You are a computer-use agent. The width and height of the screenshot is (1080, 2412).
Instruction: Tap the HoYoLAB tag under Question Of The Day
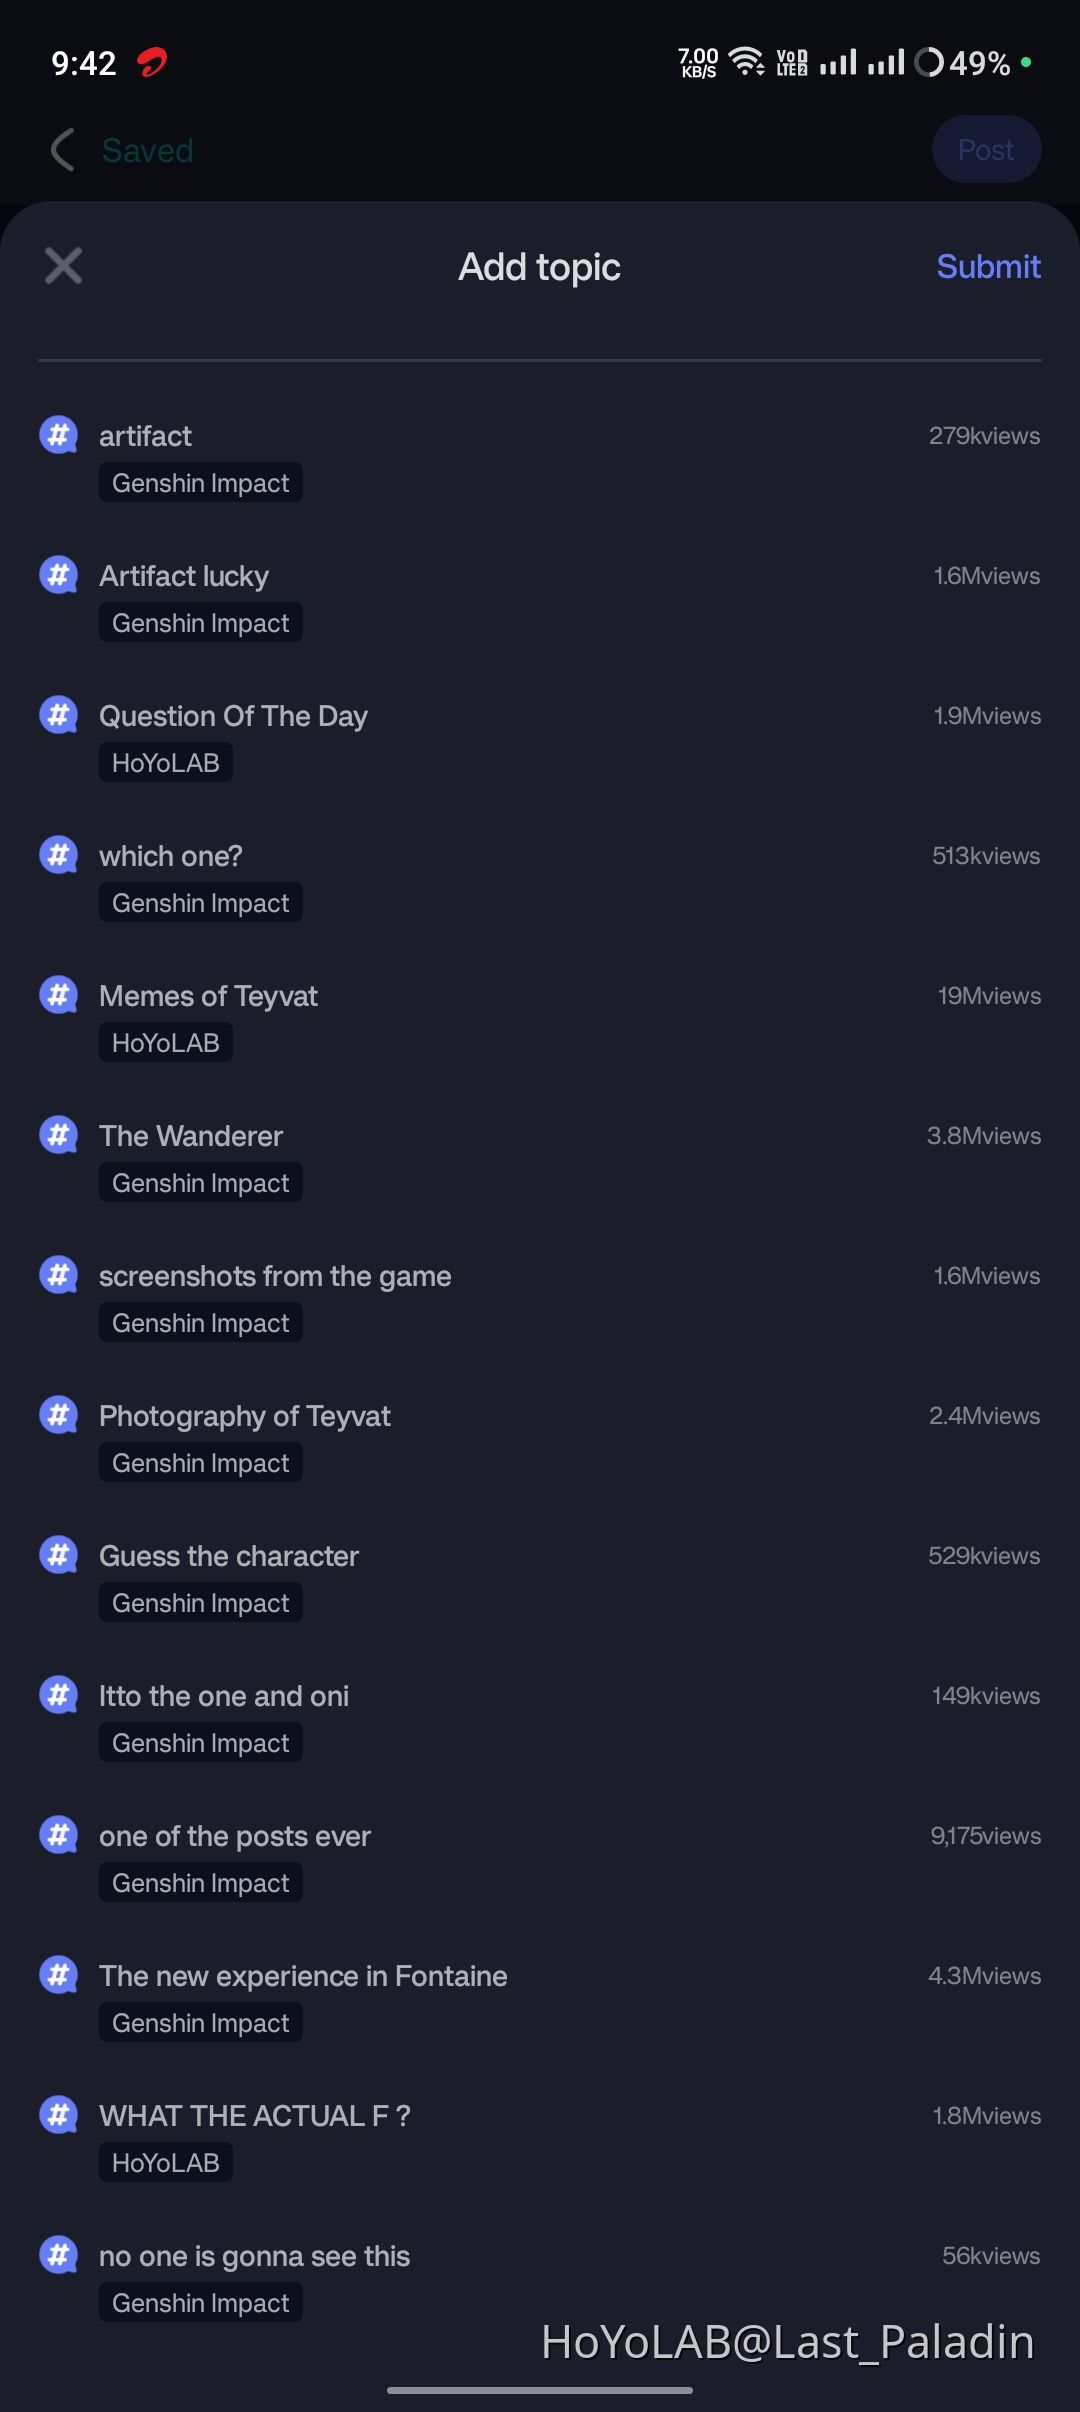point(165,762)
